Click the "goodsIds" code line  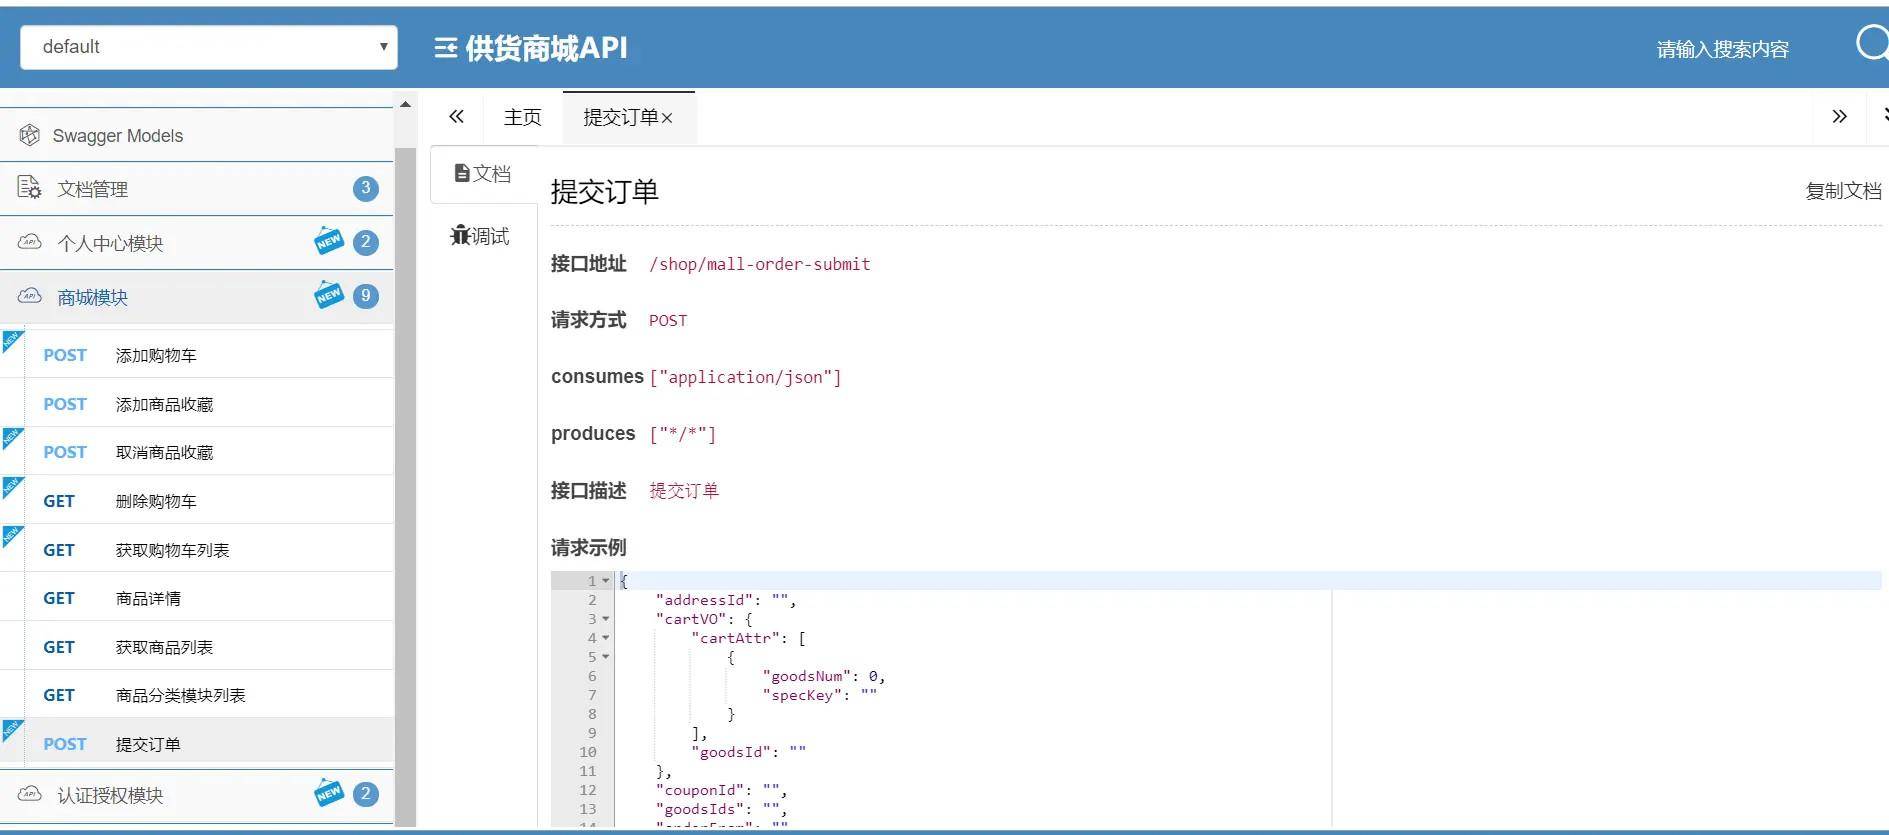(722, 809)
